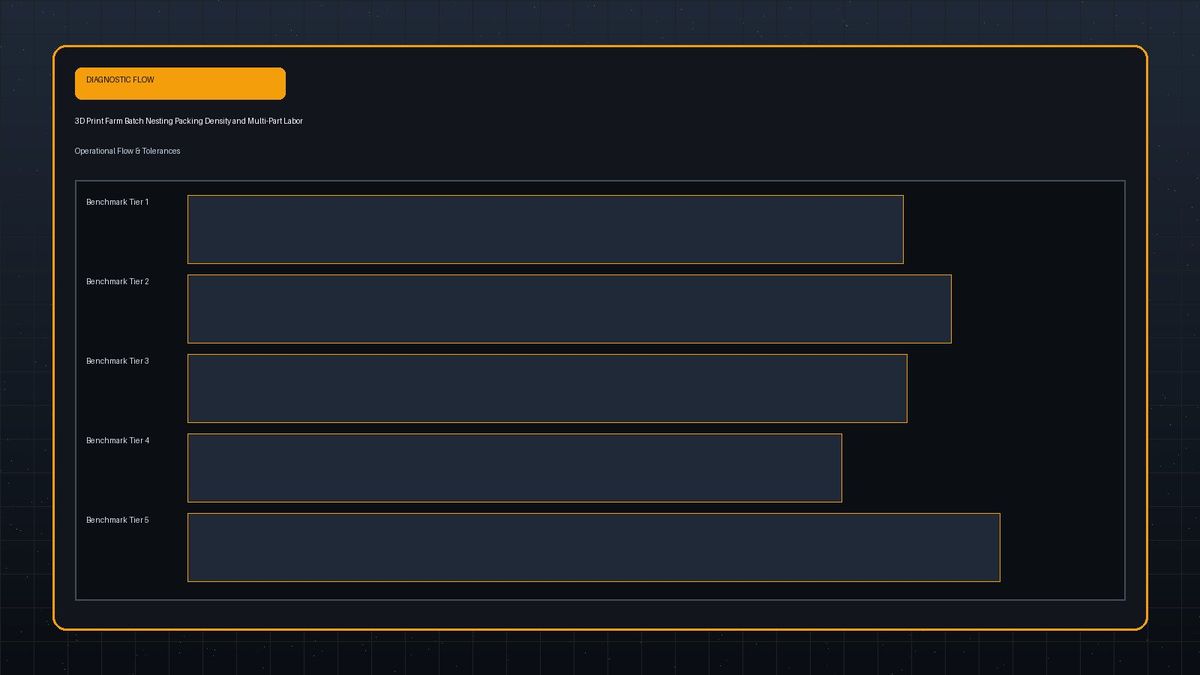Click the orange DIAGNOSTIC FLOW badge
This screenshot has height=675, width=1200.
click(x=180, y=84)
